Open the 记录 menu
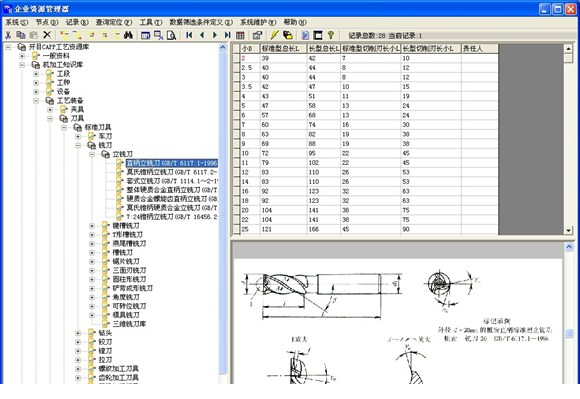The height and width of the screenshot is (399, 580). tap(77, 23)
